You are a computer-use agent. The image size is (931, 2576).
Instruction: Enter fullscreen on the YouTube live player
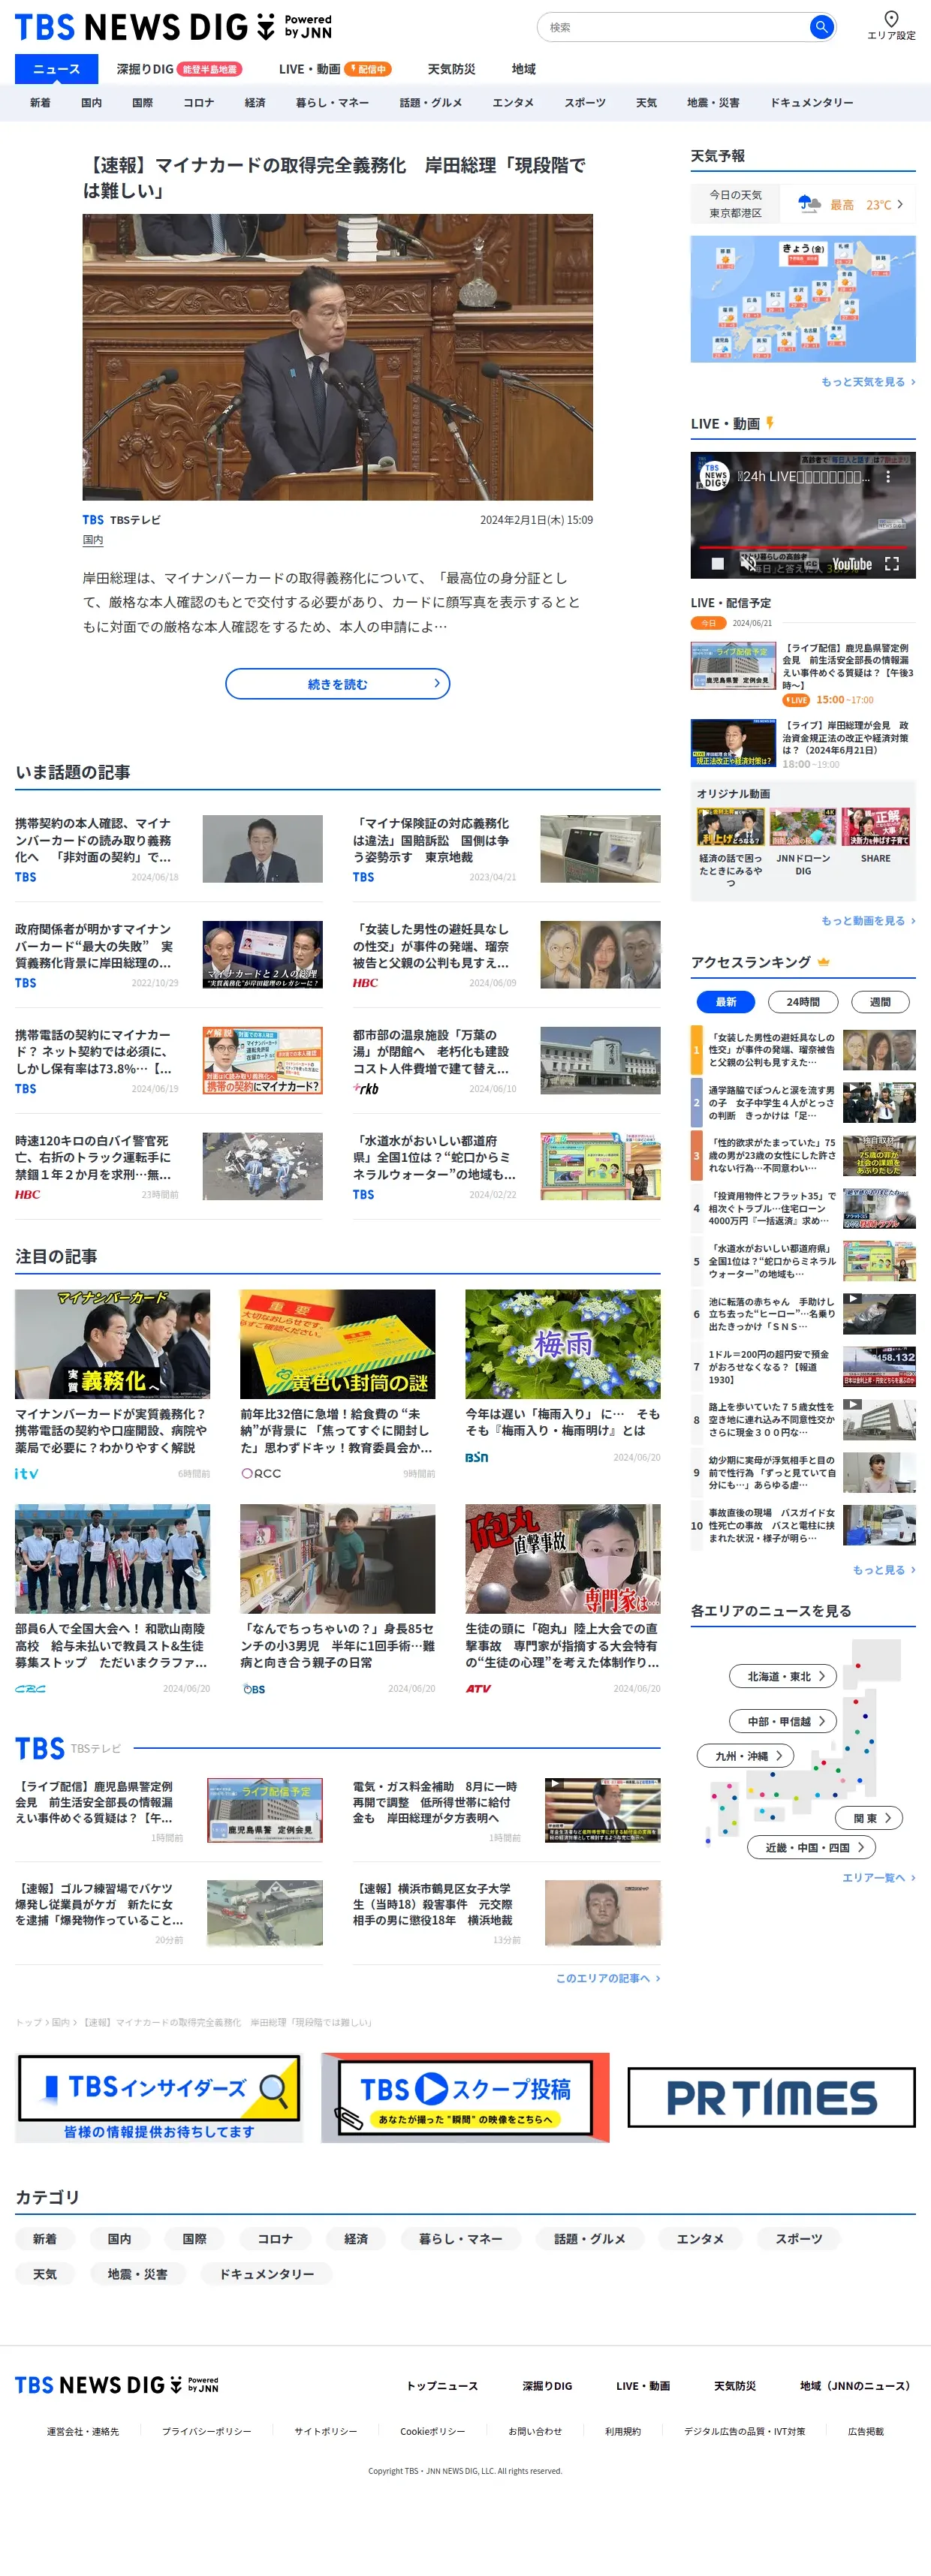[x=892, y=564]
